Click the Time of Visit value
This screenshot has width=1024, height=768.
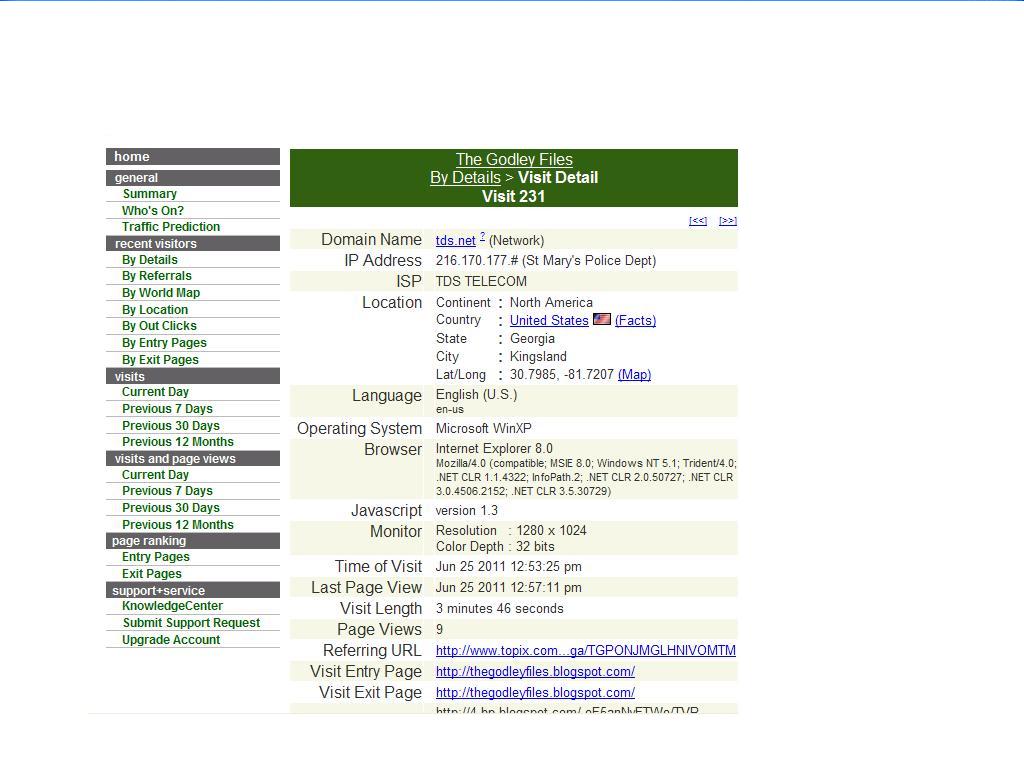coord(509,567)
